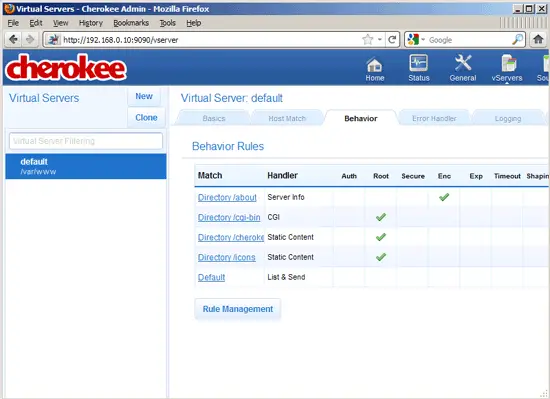
Task: Switch to the Error Handler tab
Action: (434, 119)
